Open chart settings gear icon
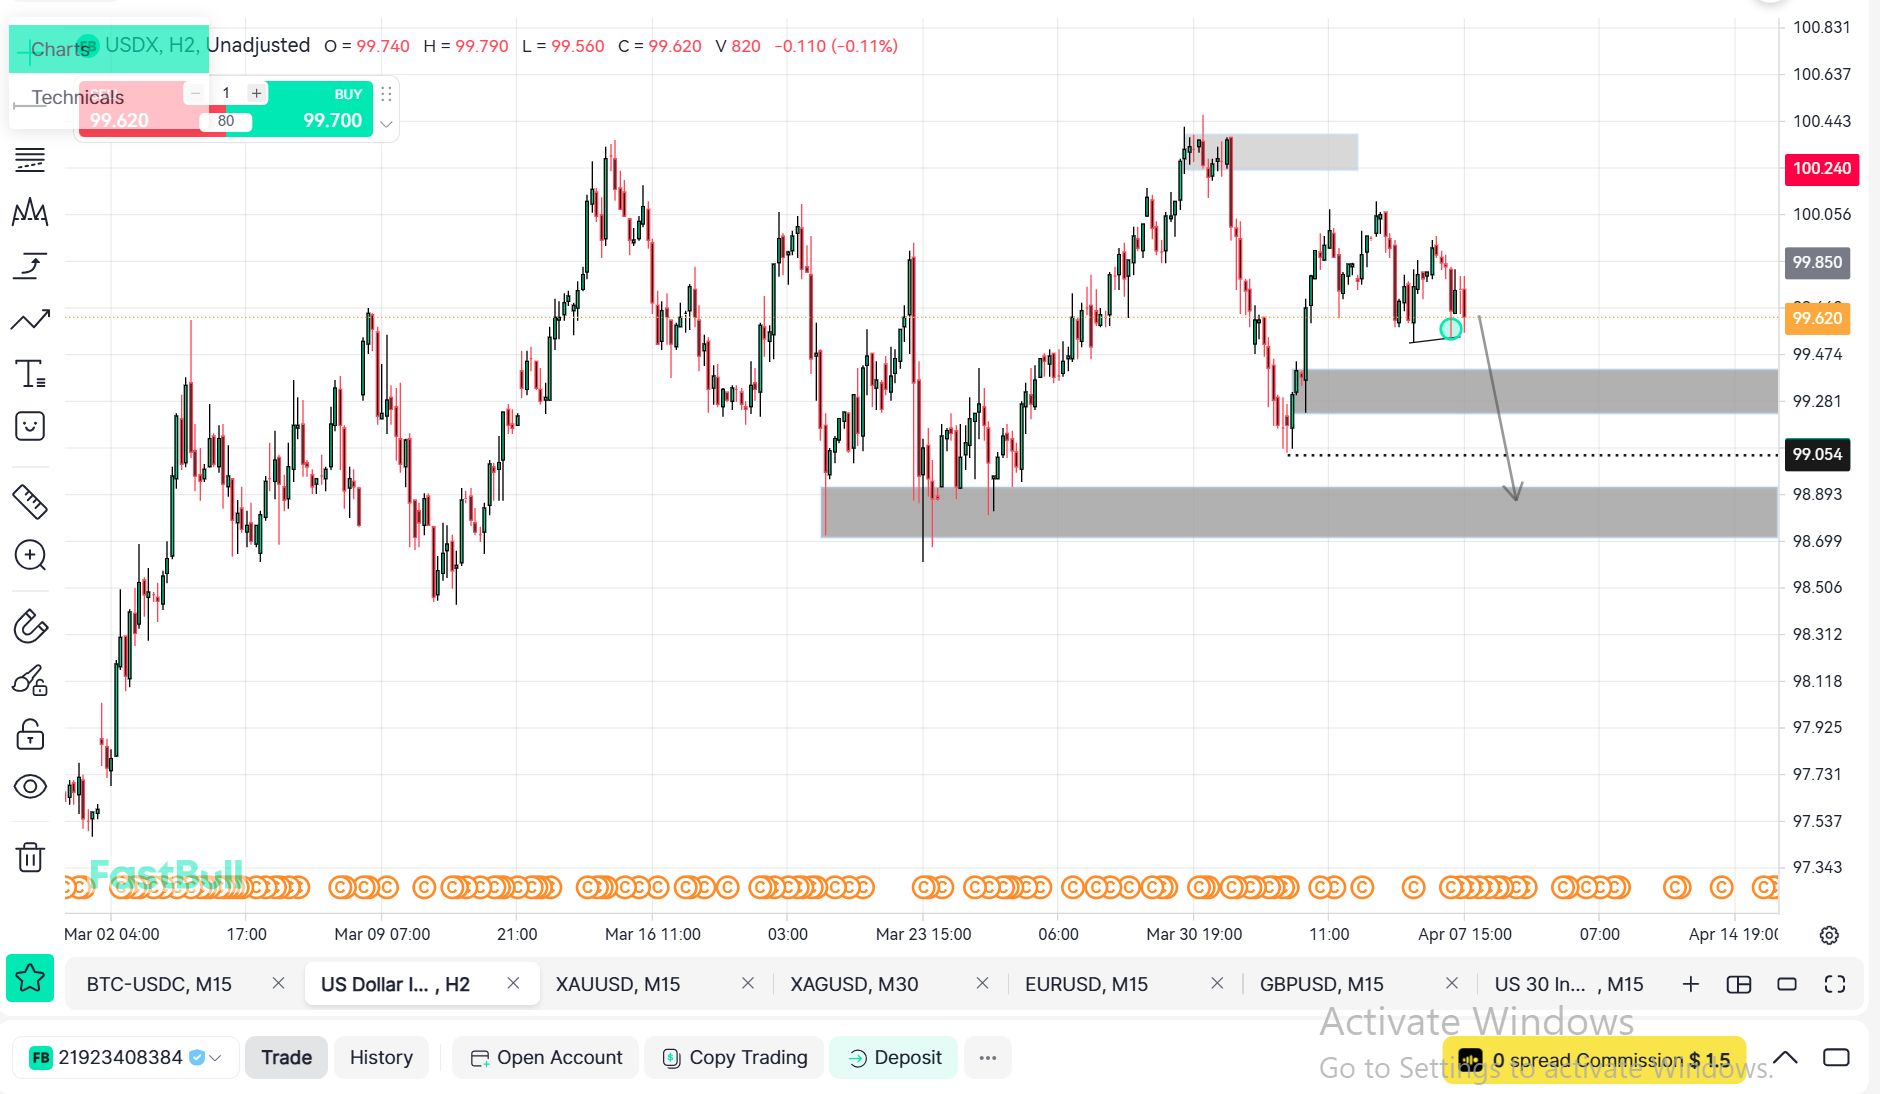Image resolution: width=1880 pixels, height=1094 pixels. click(x=1829, y=935)
